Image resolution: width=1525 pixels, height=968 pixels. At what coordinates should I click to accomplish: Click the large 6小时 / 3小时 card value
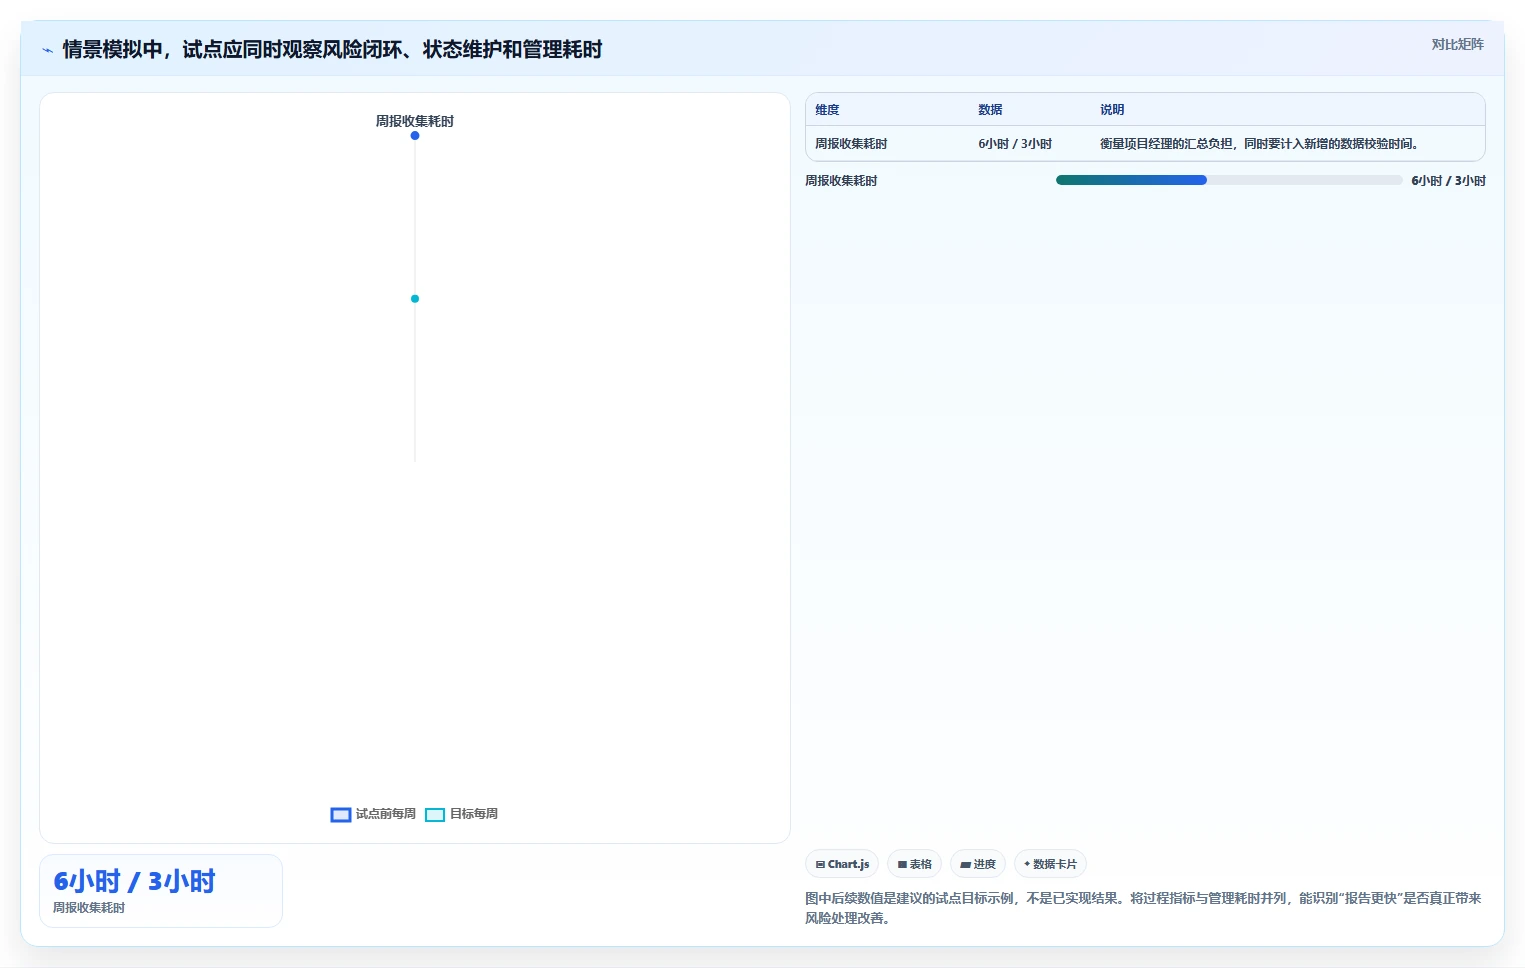pyautogui.click(x=134, y=881)
